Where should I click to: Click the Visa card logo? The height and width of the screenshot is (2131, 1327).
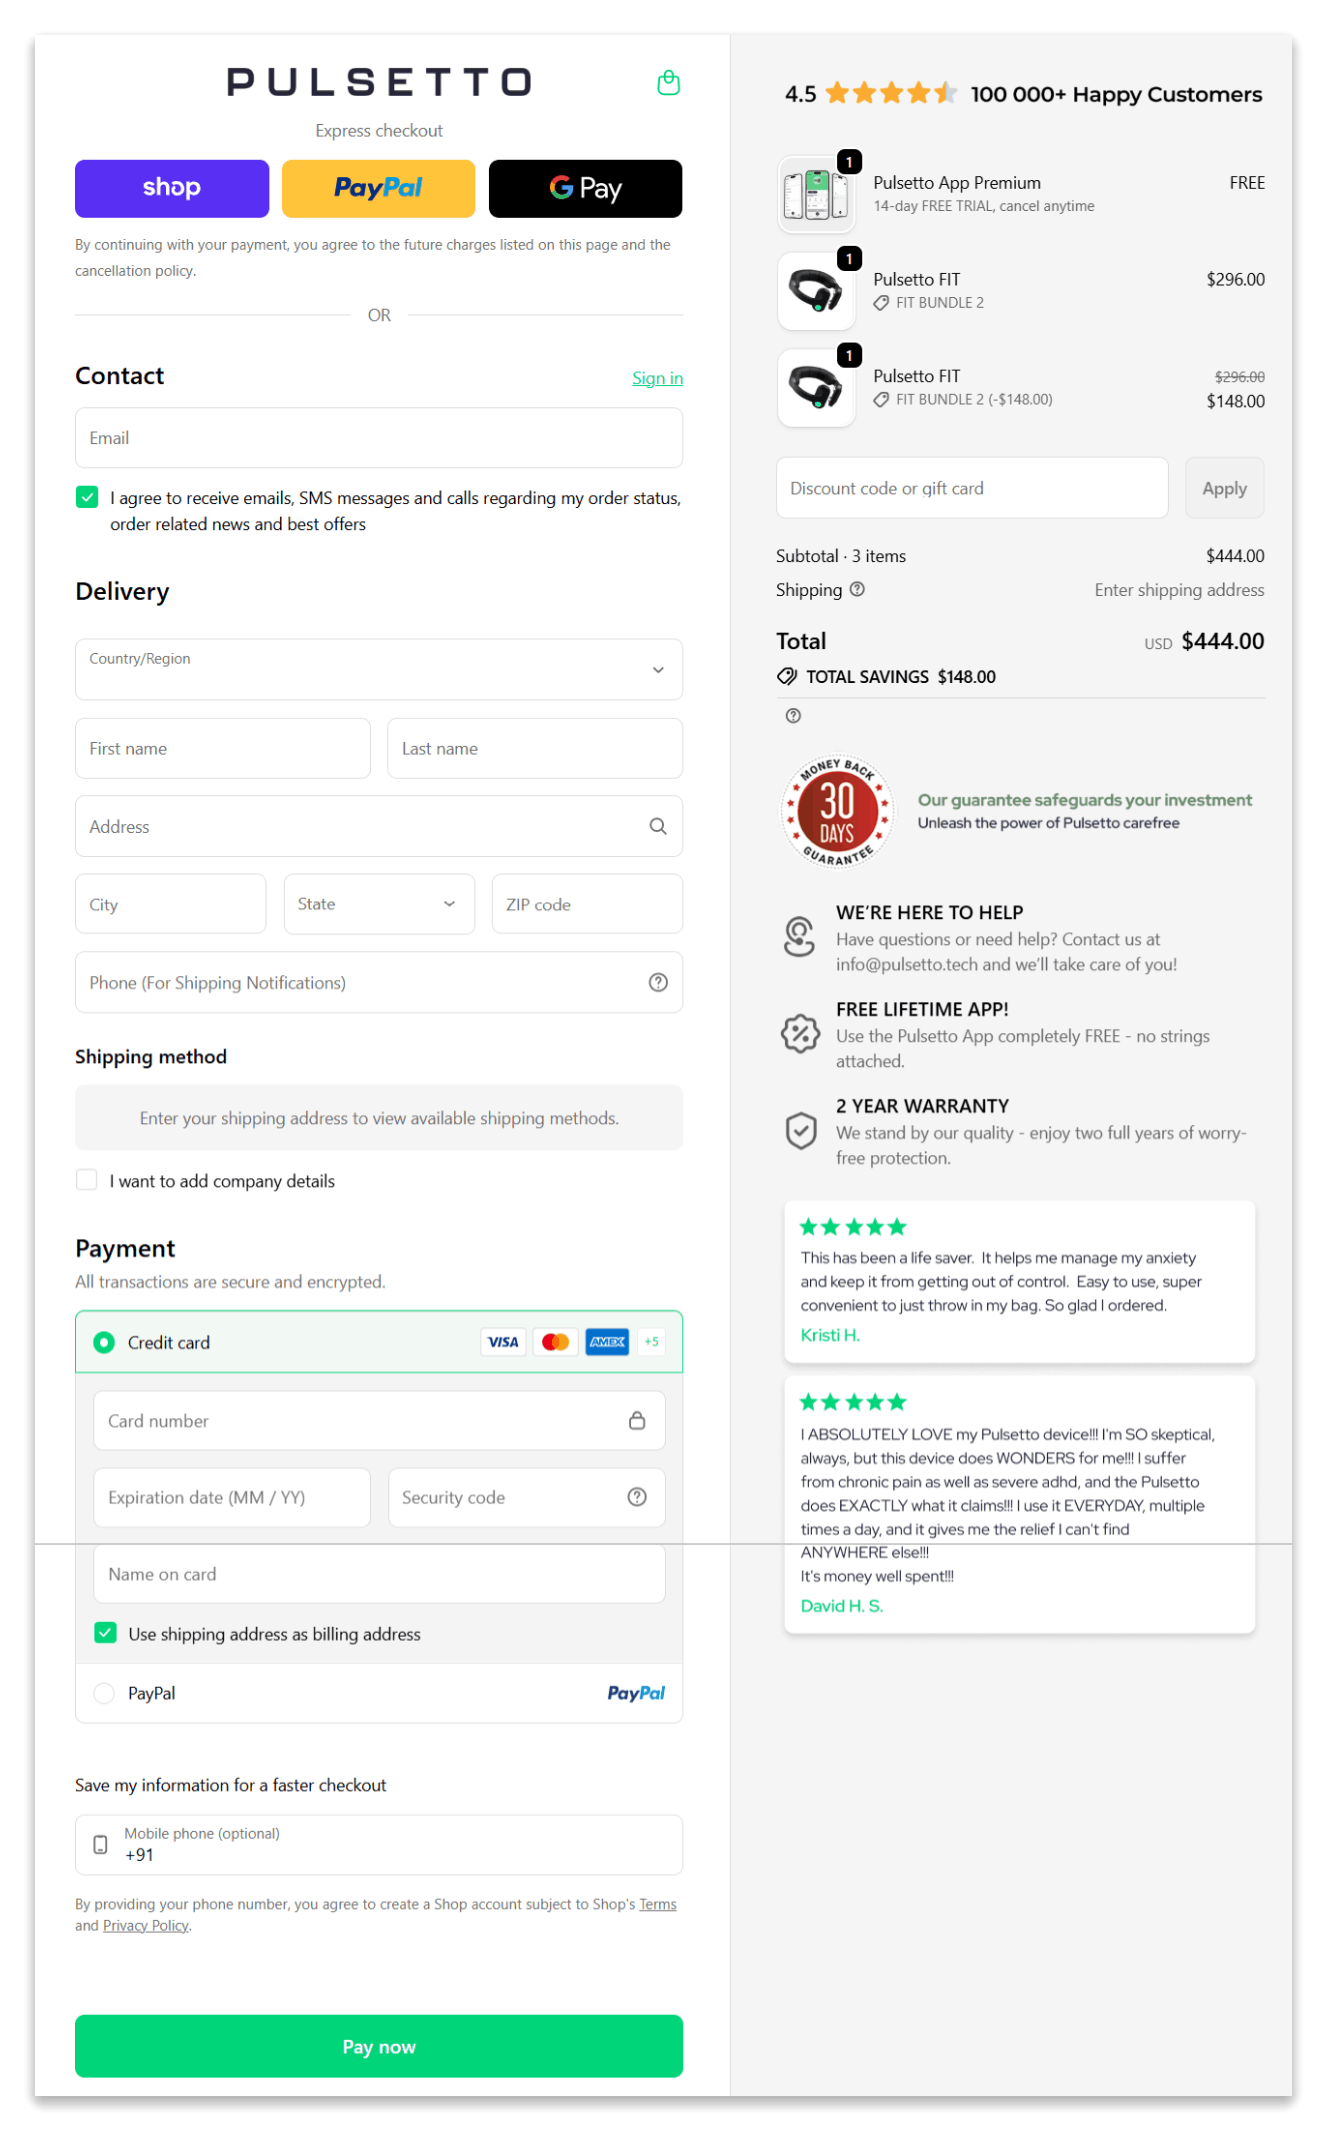(x=503, y=1341)
